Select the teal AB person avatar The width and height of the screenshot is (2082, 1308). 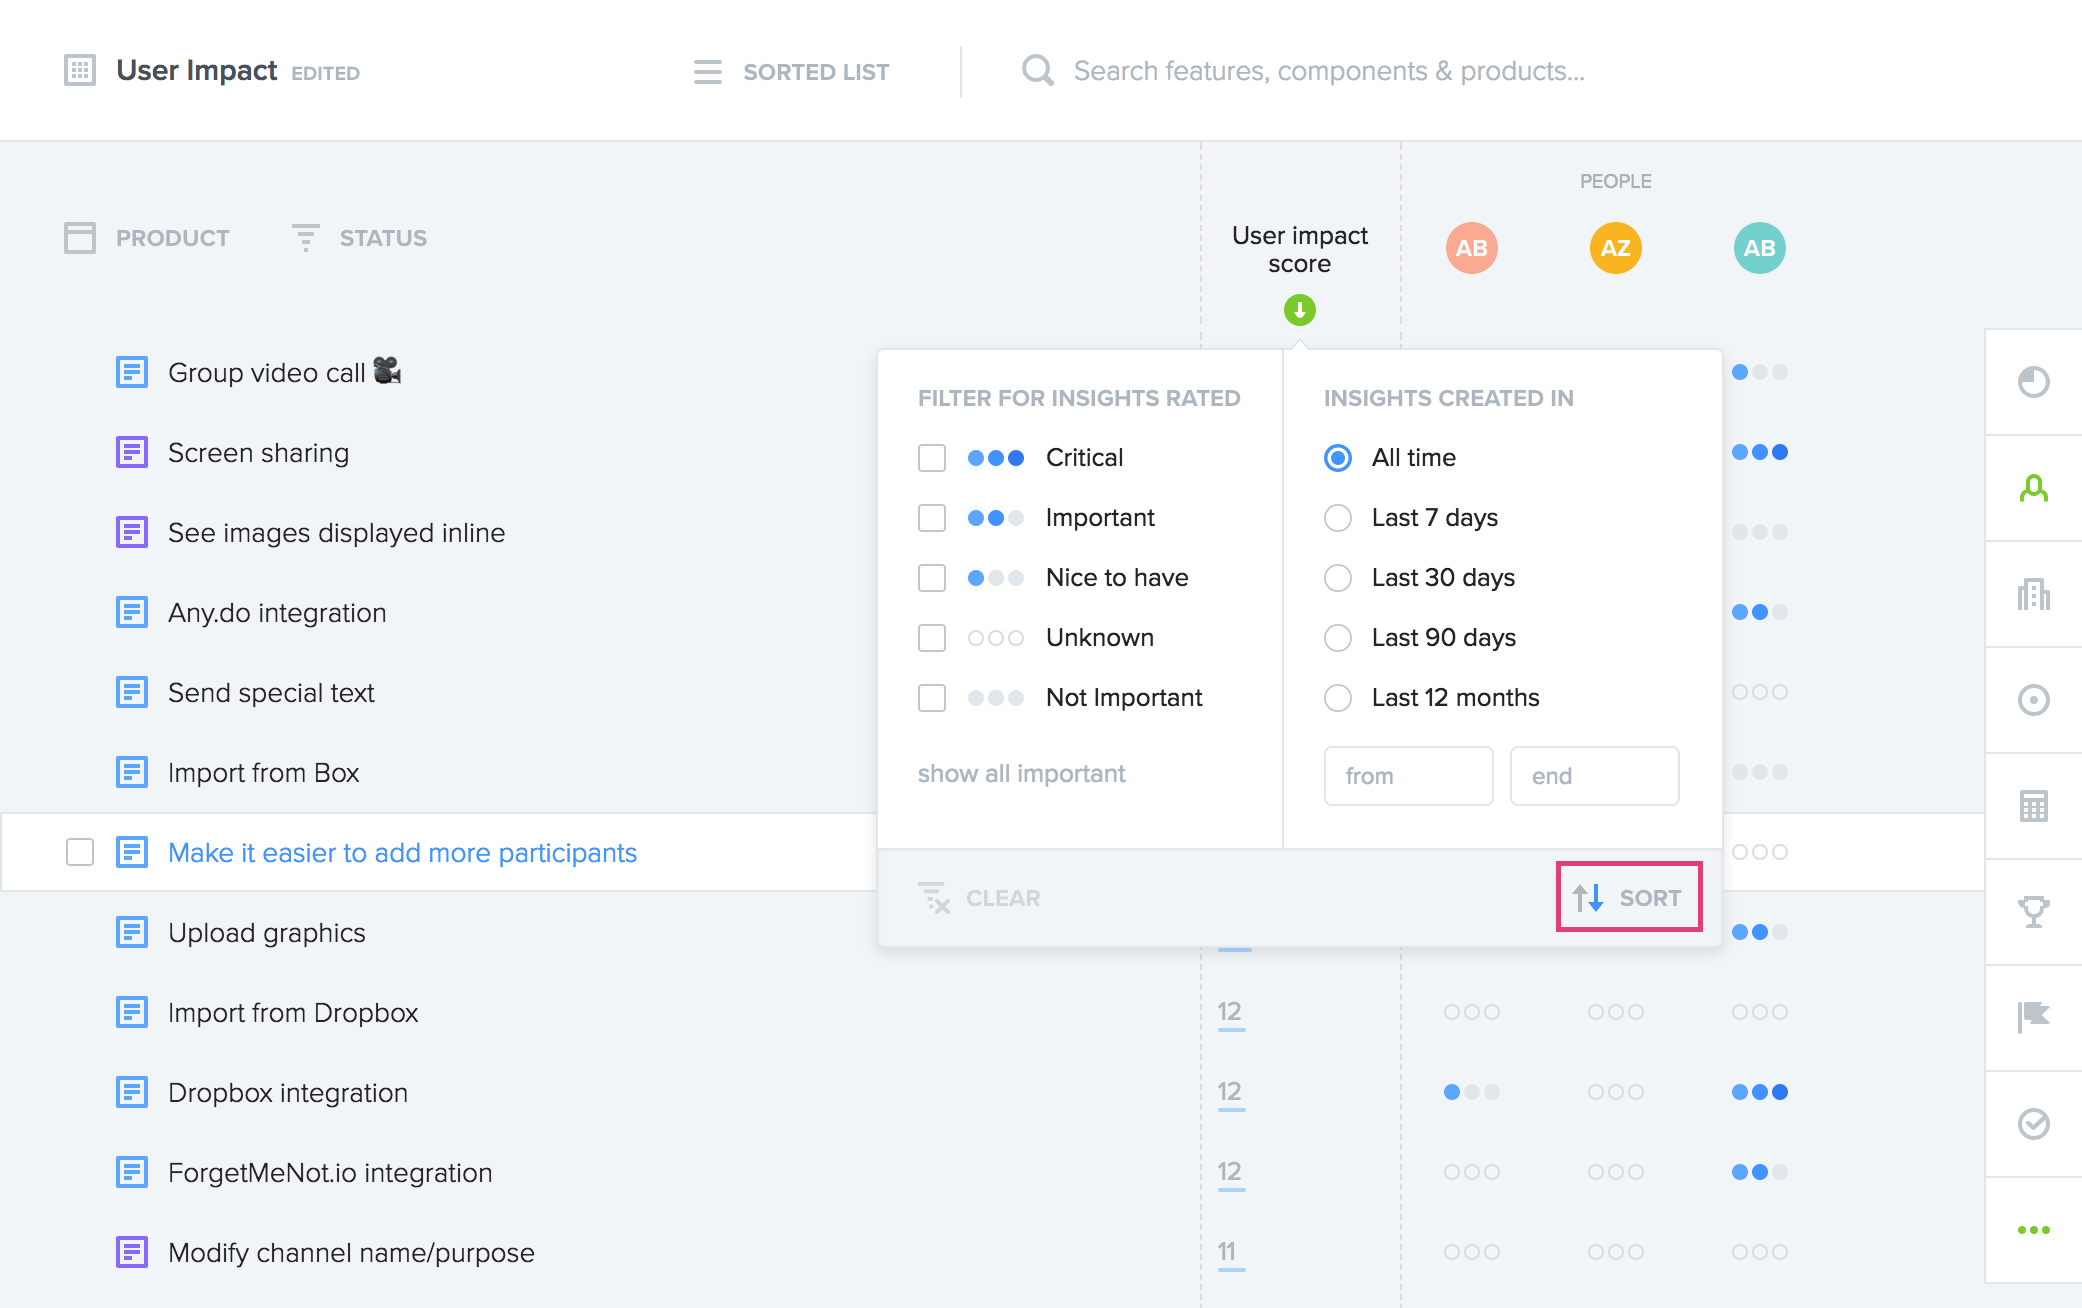click(1759, 248)
